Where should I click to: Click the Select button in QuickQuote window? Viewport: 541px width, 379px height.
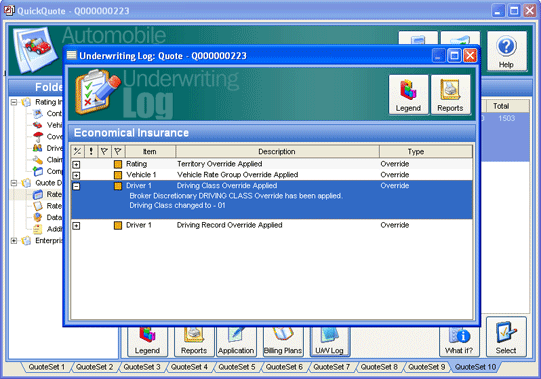click(x=506, y=337)
